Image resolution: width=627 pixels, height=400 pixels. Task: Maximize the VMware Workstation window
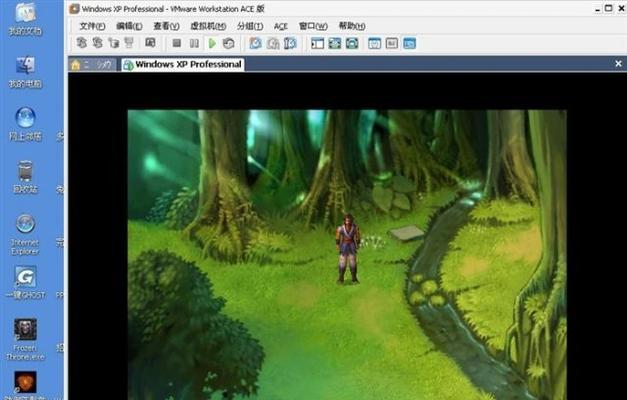(x=609, y=8)
